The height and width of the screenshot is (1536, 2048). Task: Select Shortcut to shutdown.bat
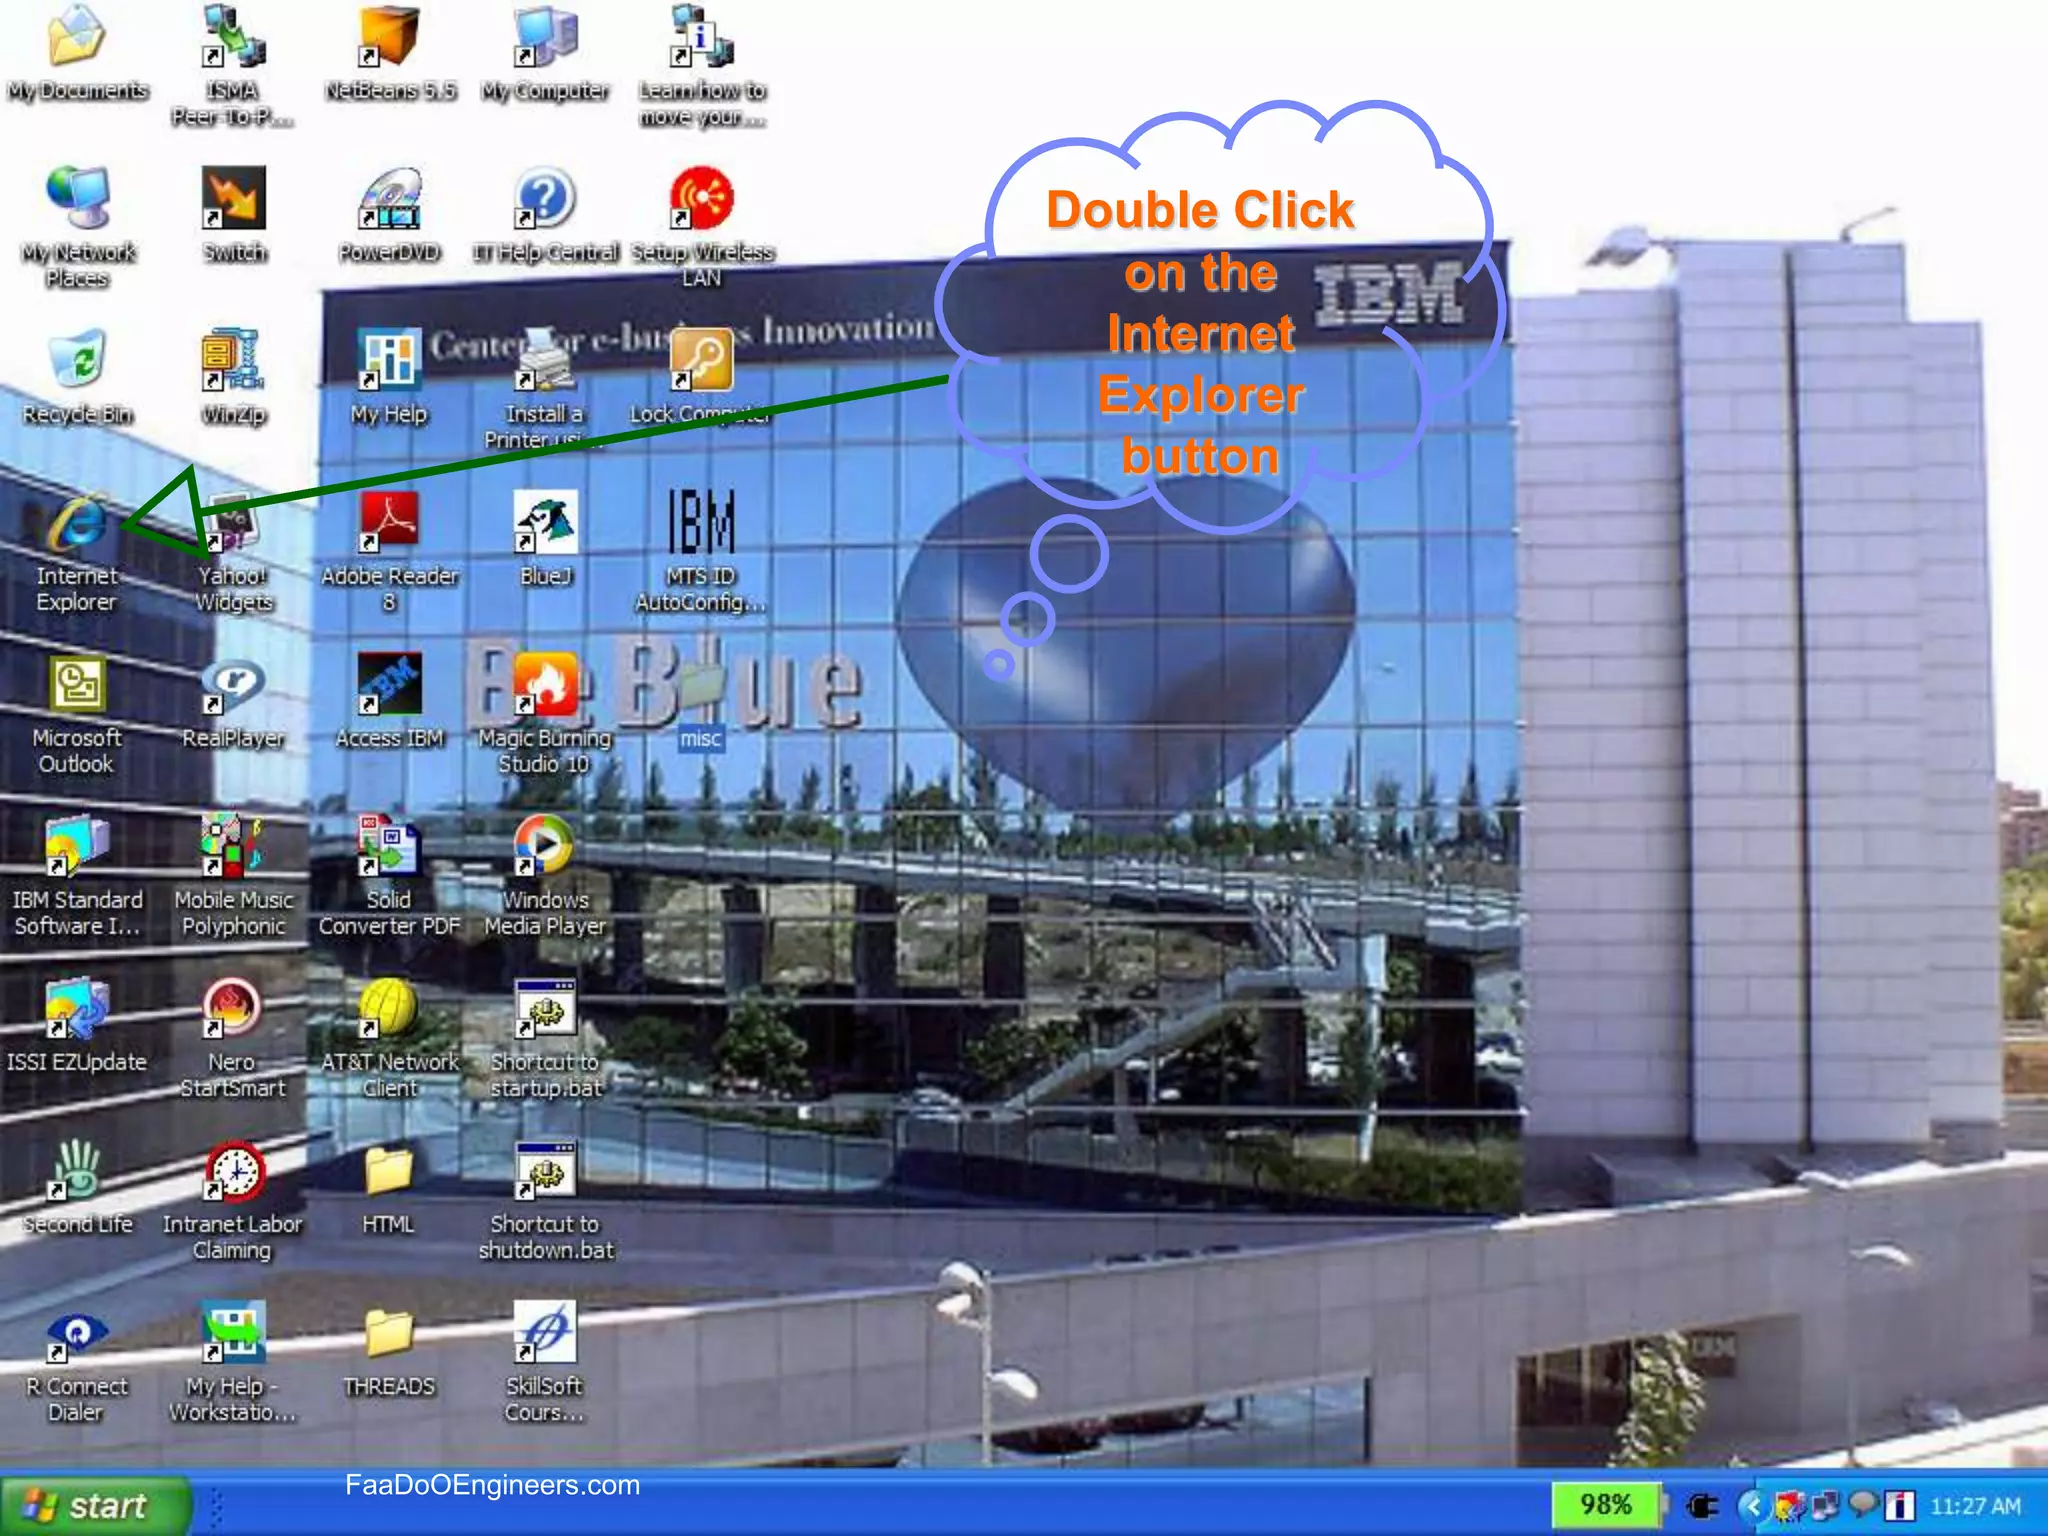point(545,1170)
